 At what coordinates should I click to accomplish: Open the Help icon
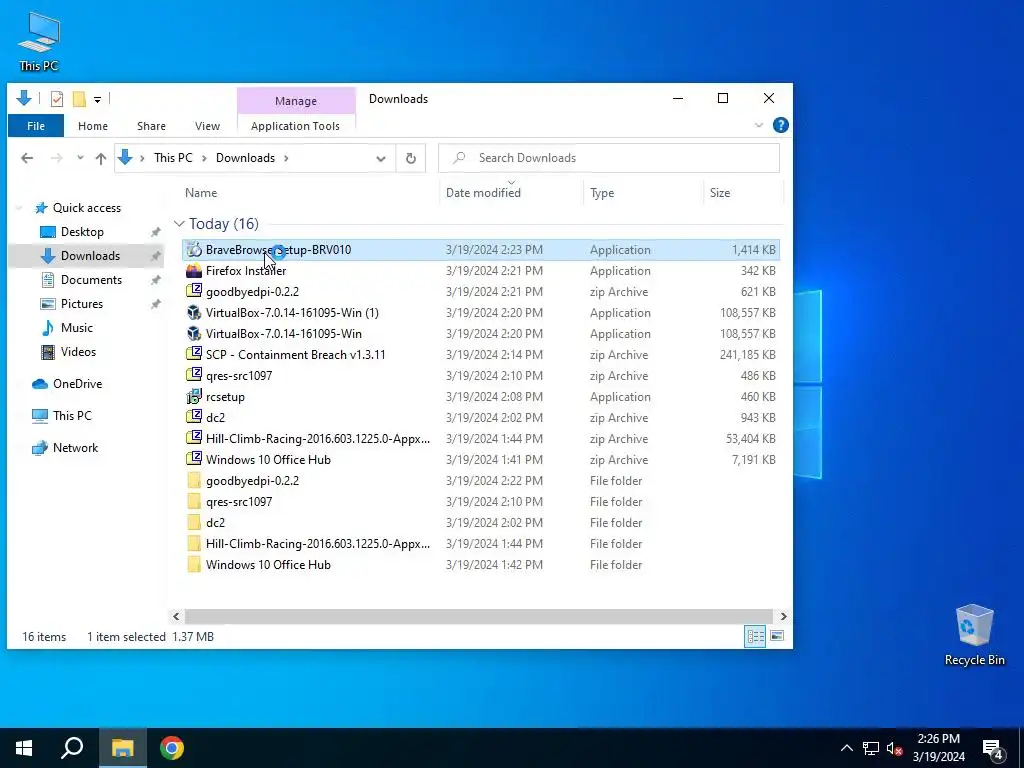780,125
